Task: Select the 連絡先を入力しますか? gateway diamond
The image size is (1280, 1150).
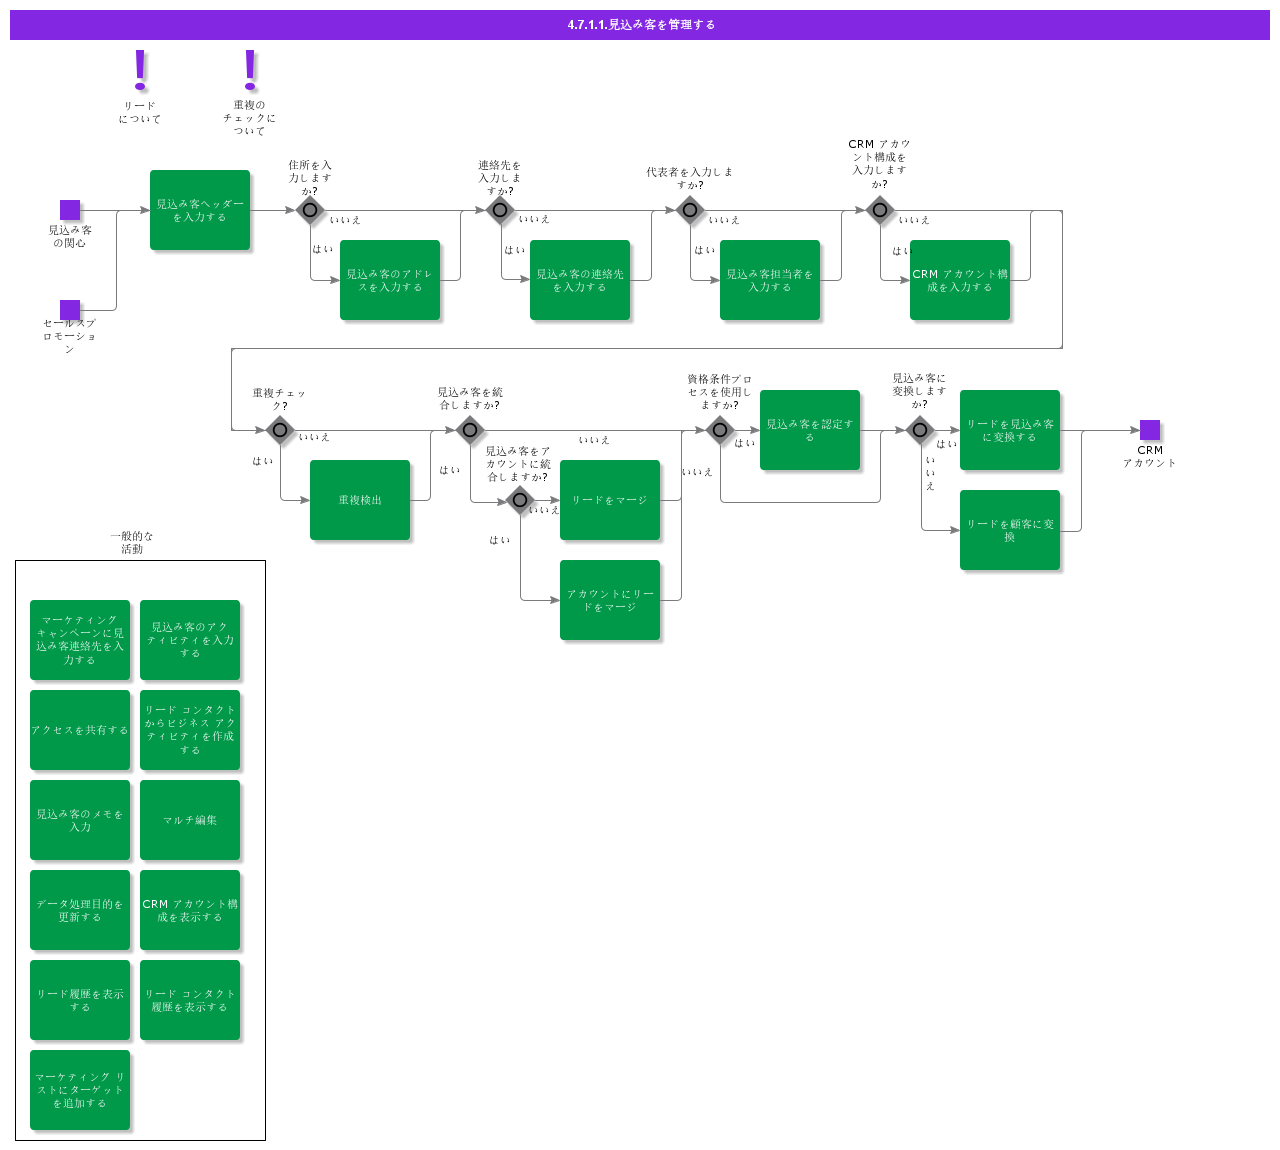Action: point(500,210)
